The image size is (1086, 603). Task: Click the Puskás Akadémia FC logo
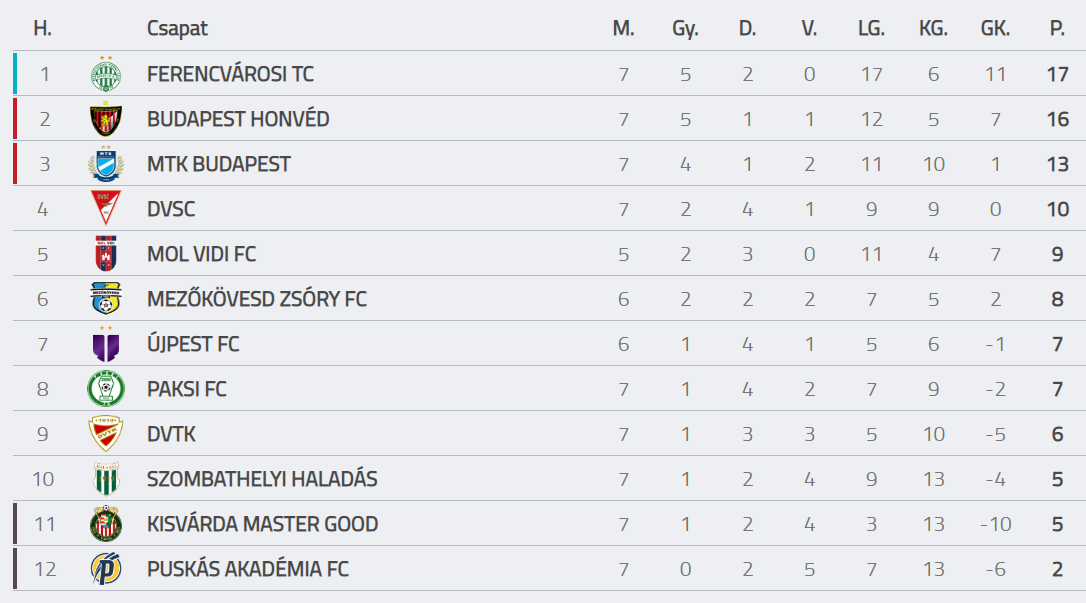tap(106, 568)
